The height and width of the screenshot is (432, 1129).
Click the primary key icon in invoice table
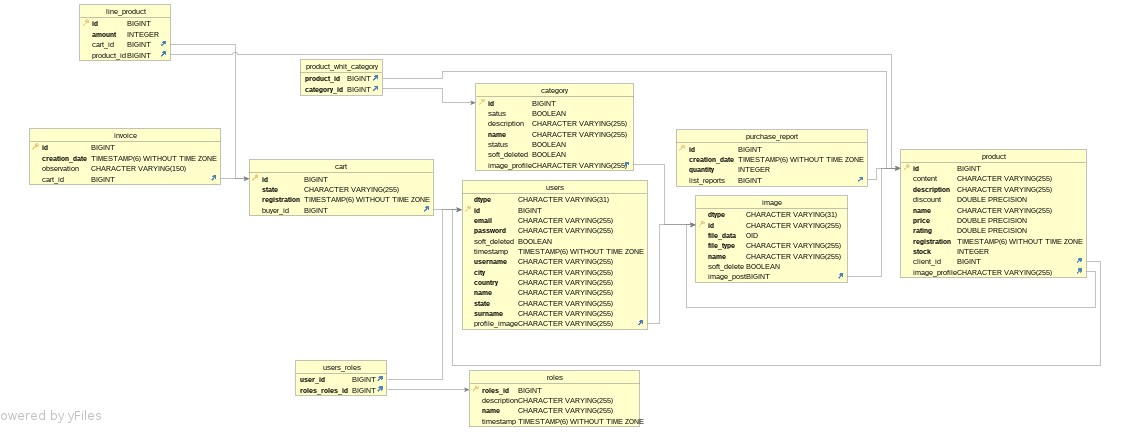click(x=36, y=147)
